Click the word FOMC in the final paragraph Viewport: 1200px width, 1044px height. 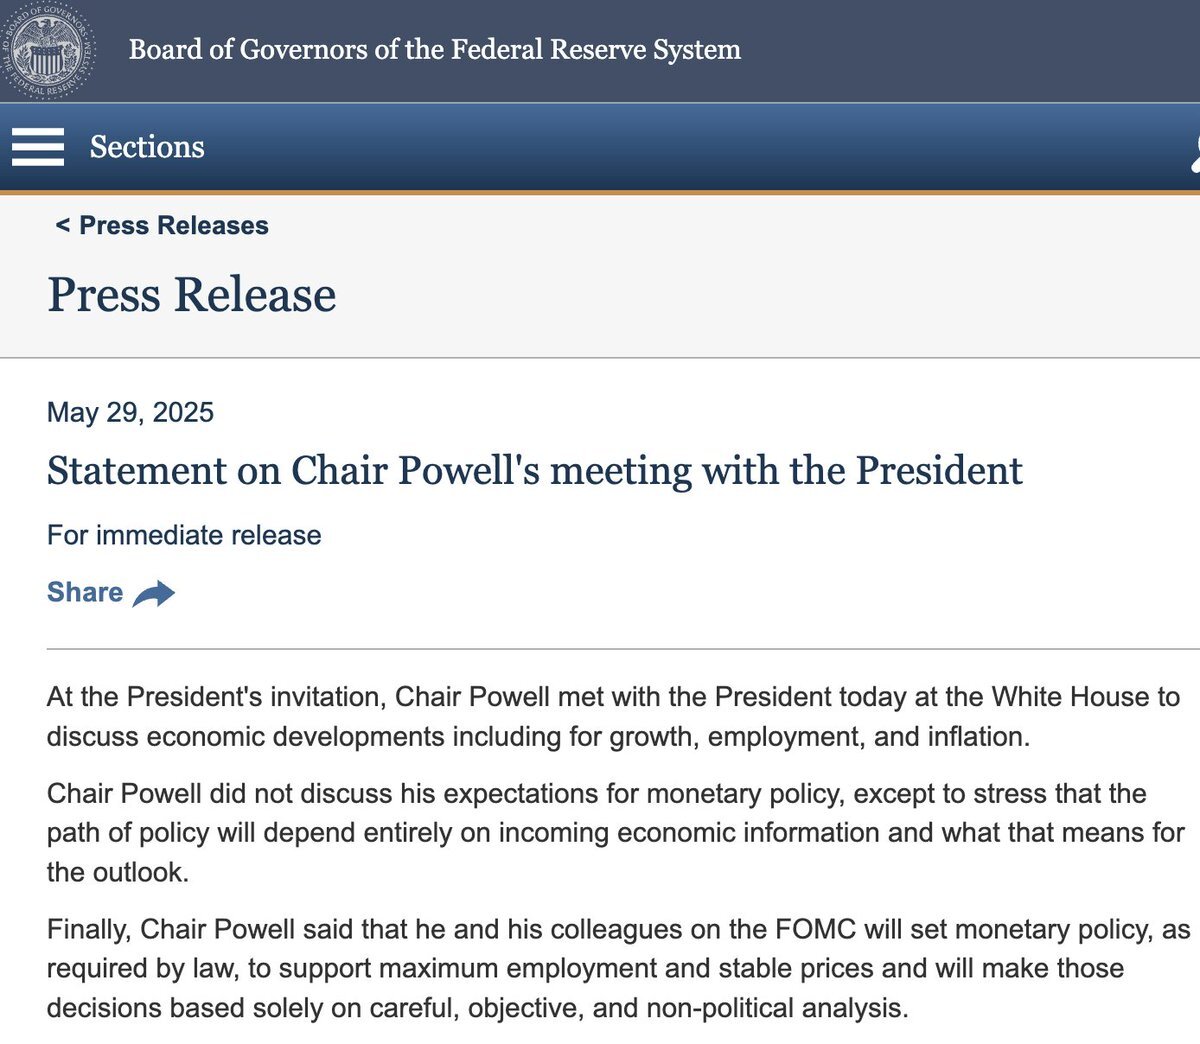click(816, 929)
